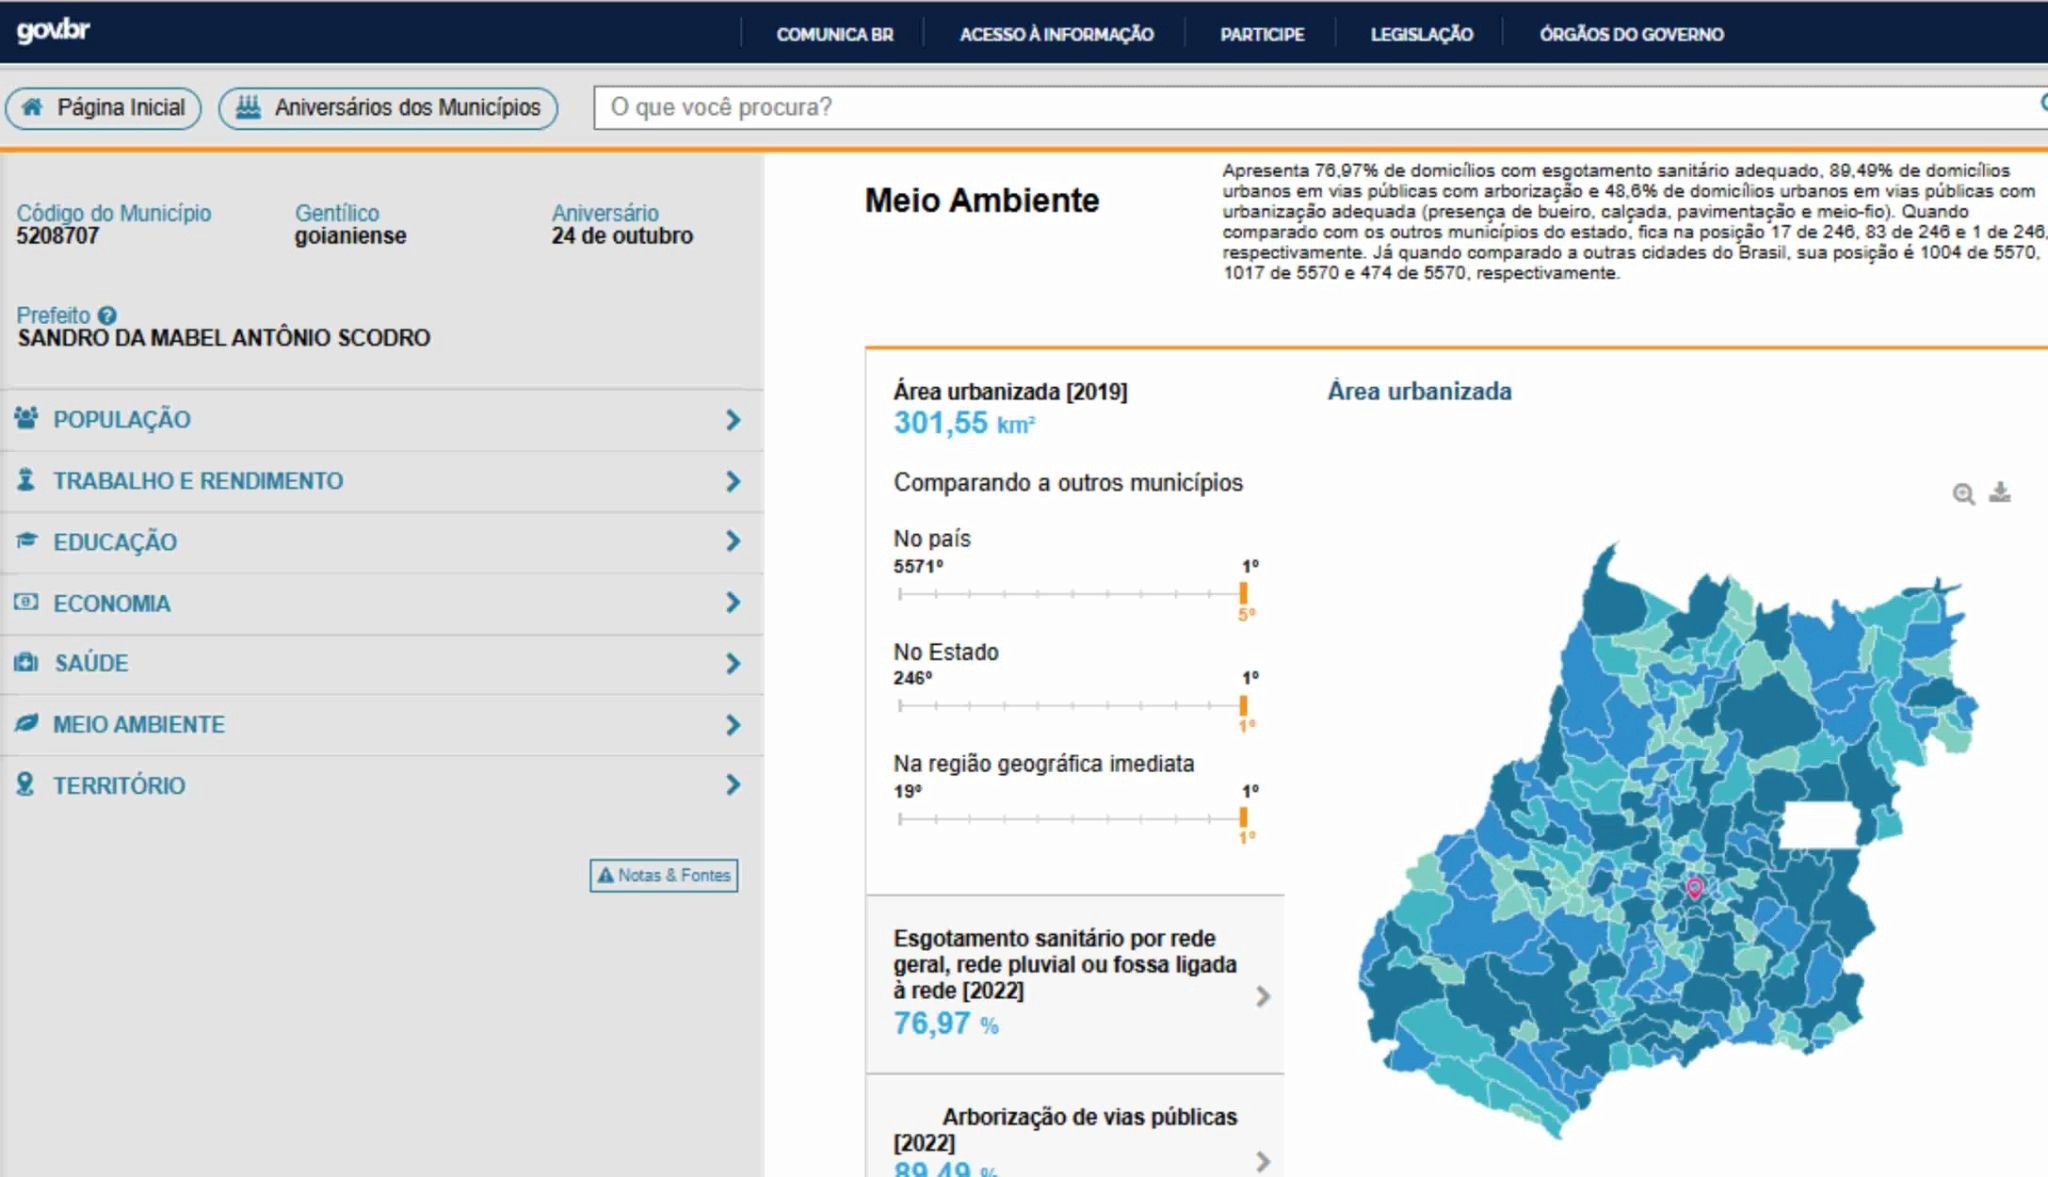
Task: Click municipality code 5208707
Action: point(58,236)
